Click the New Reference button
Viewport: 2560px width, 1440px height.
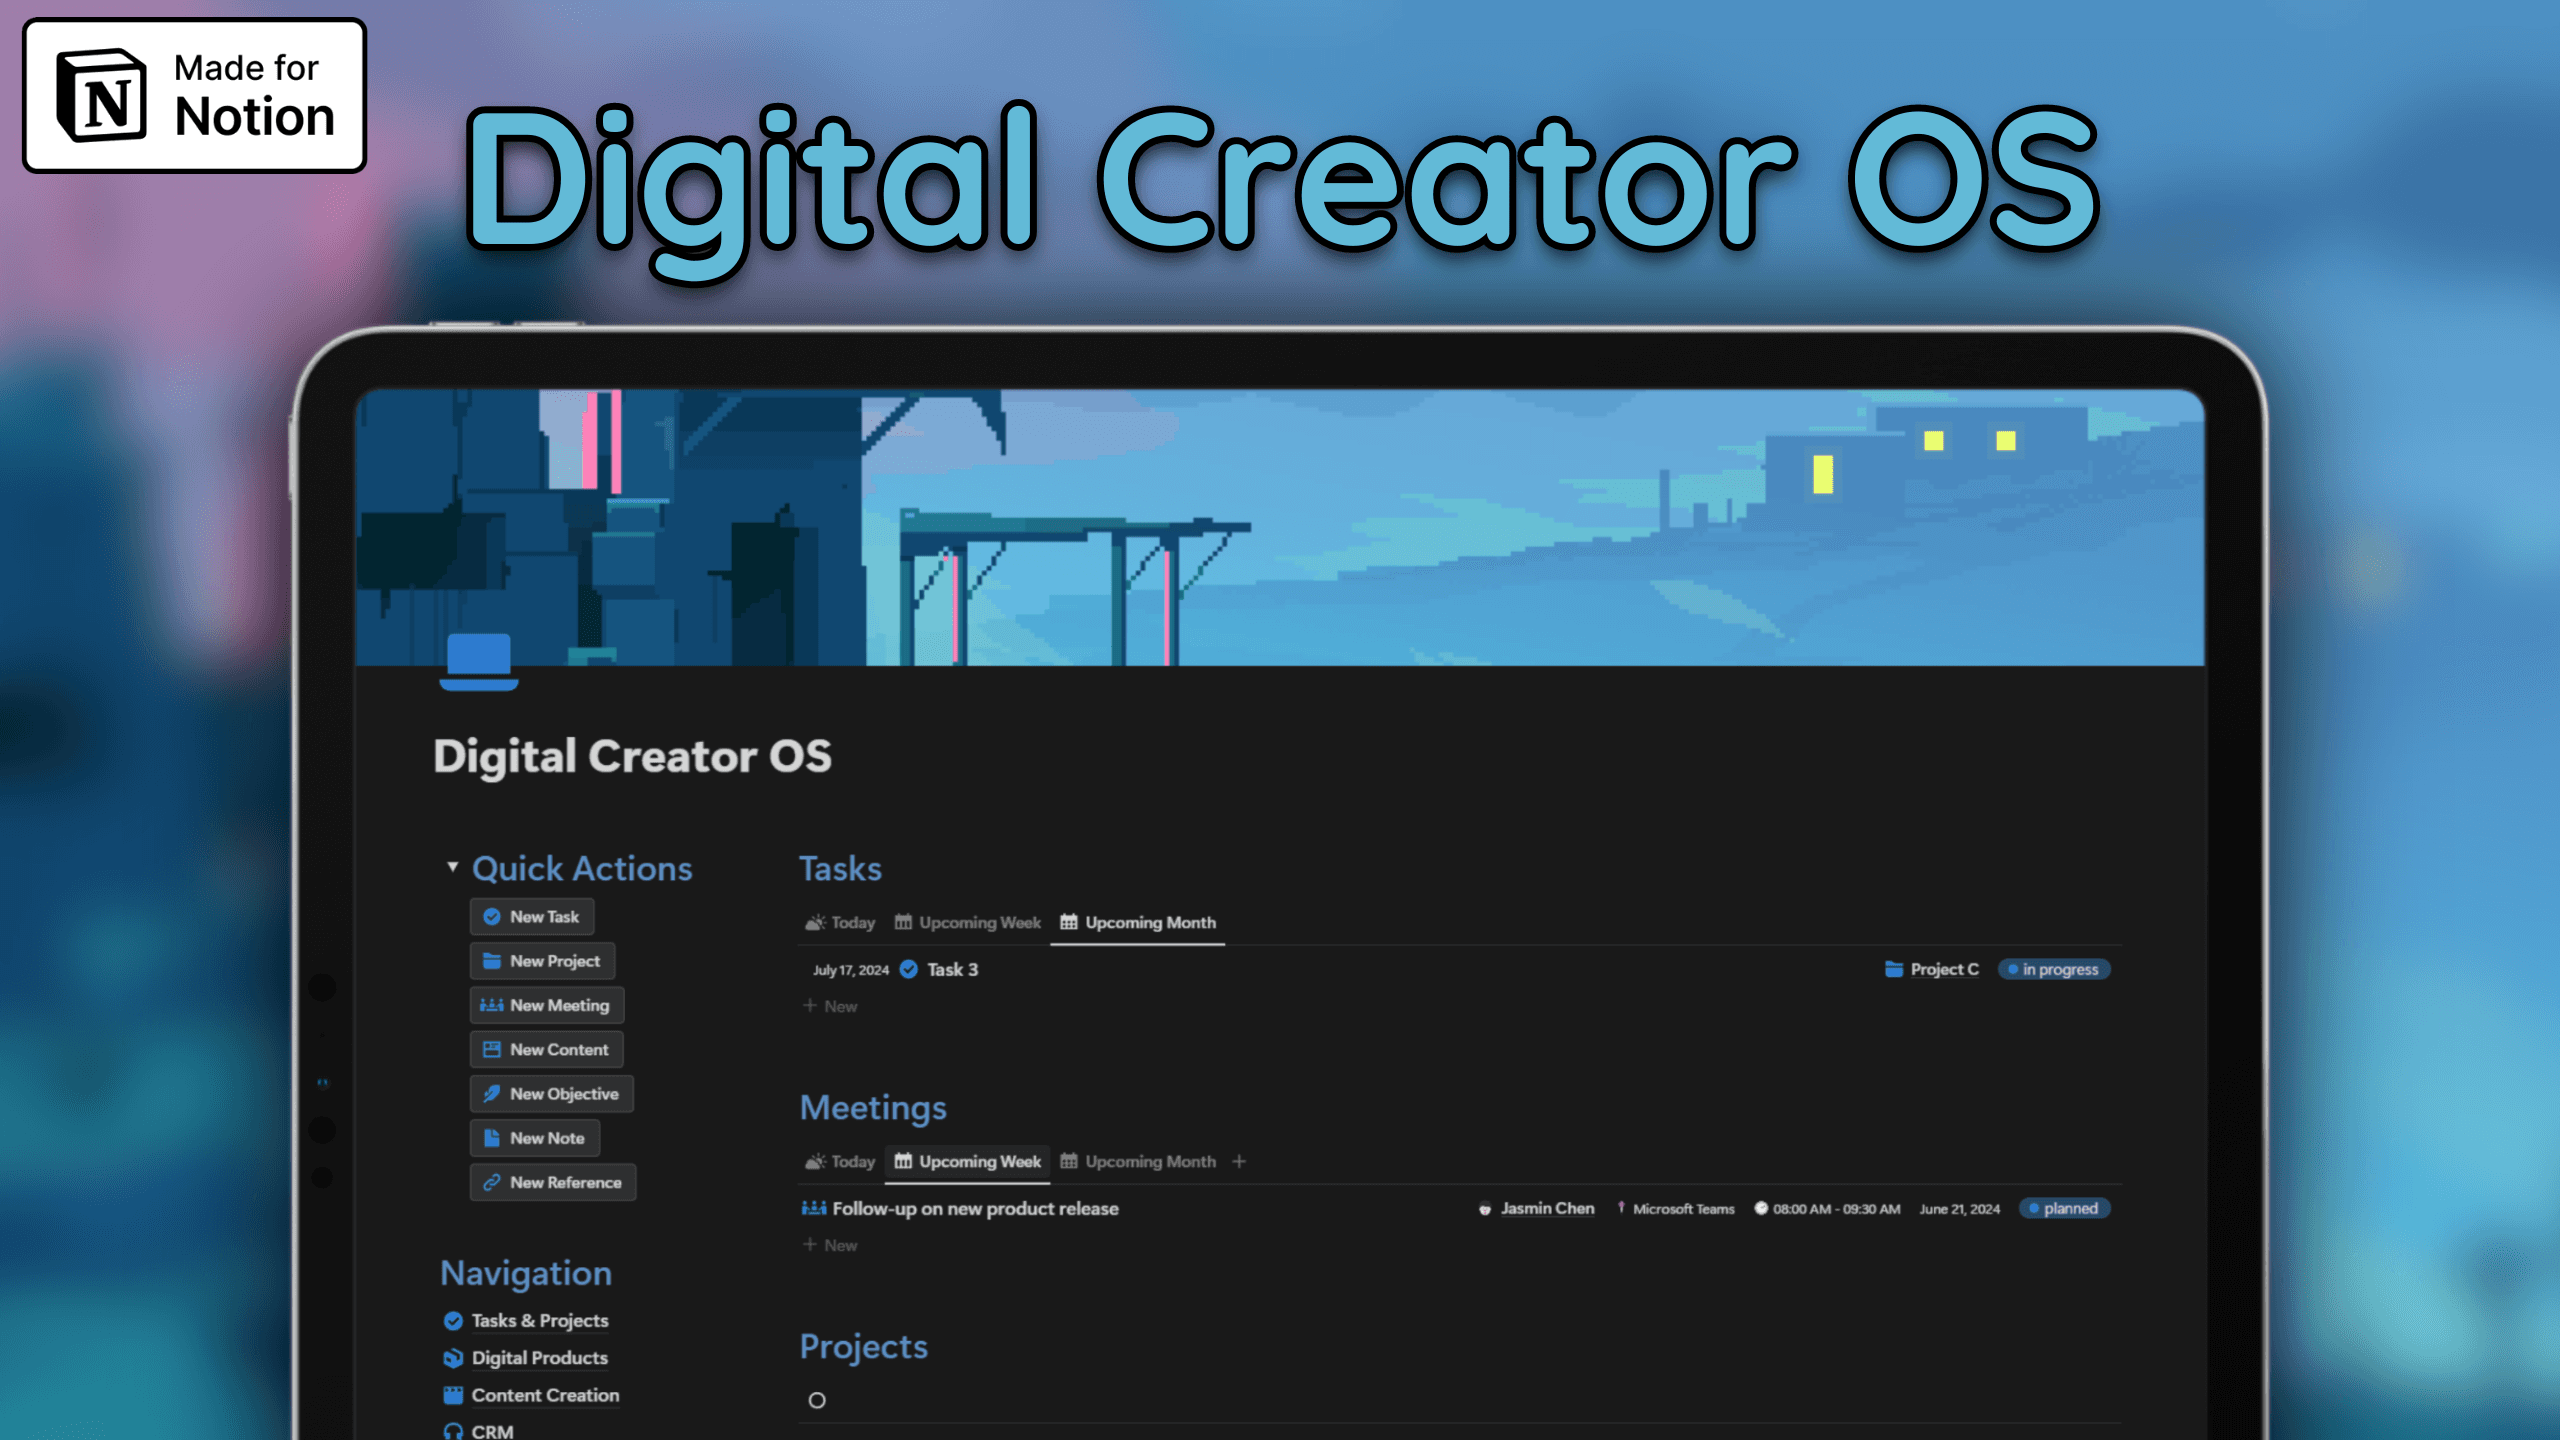pyautogui.click(x=553, y=1182)
